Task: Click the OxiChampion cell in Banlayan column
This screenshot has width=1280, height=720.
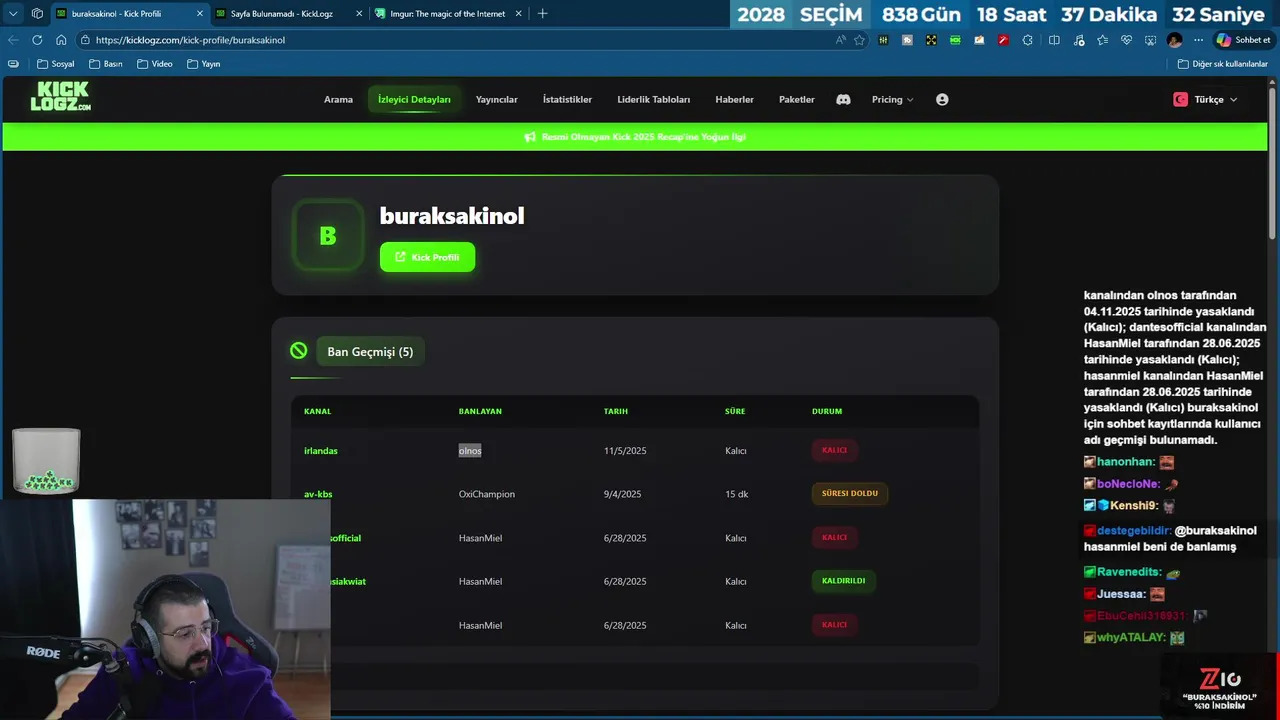Action: pyautogui.click(x=487, y=494)
